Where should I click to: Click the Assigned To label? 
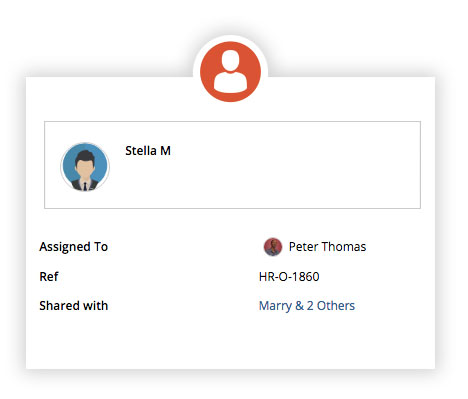tap(74, 247)
